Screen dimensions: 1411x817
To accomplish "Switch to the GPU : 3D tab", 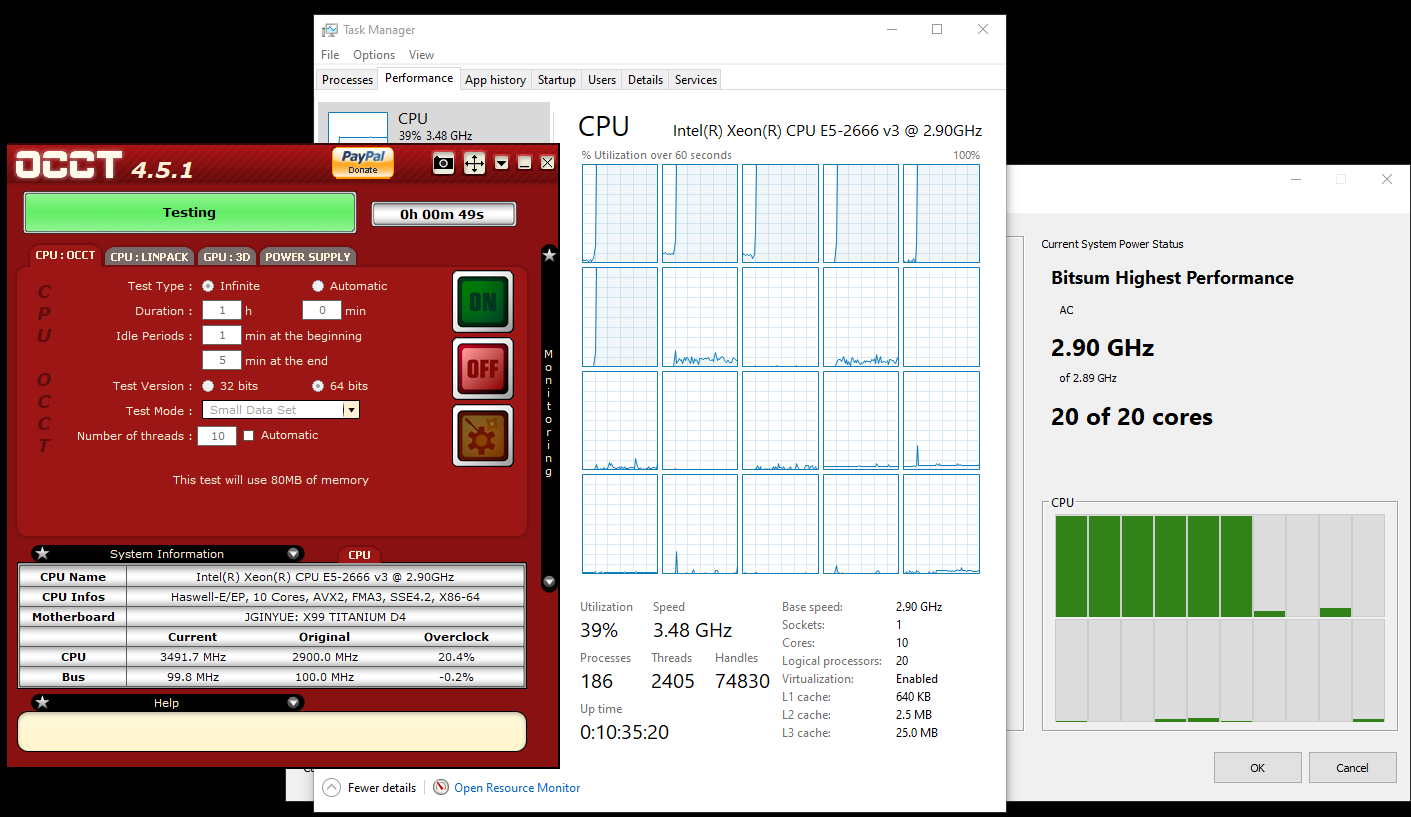I will pos(226,257).
